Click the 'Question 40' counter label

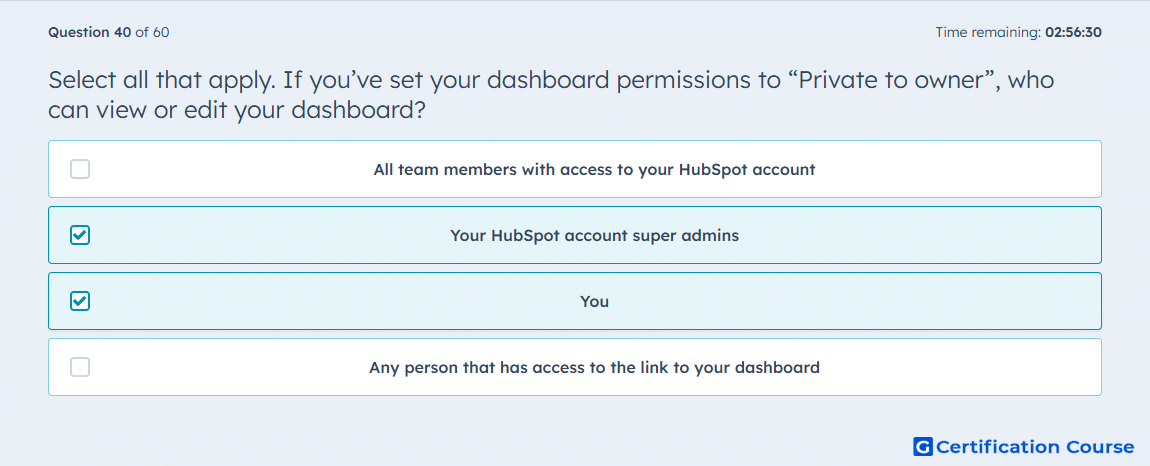[89, 32]
